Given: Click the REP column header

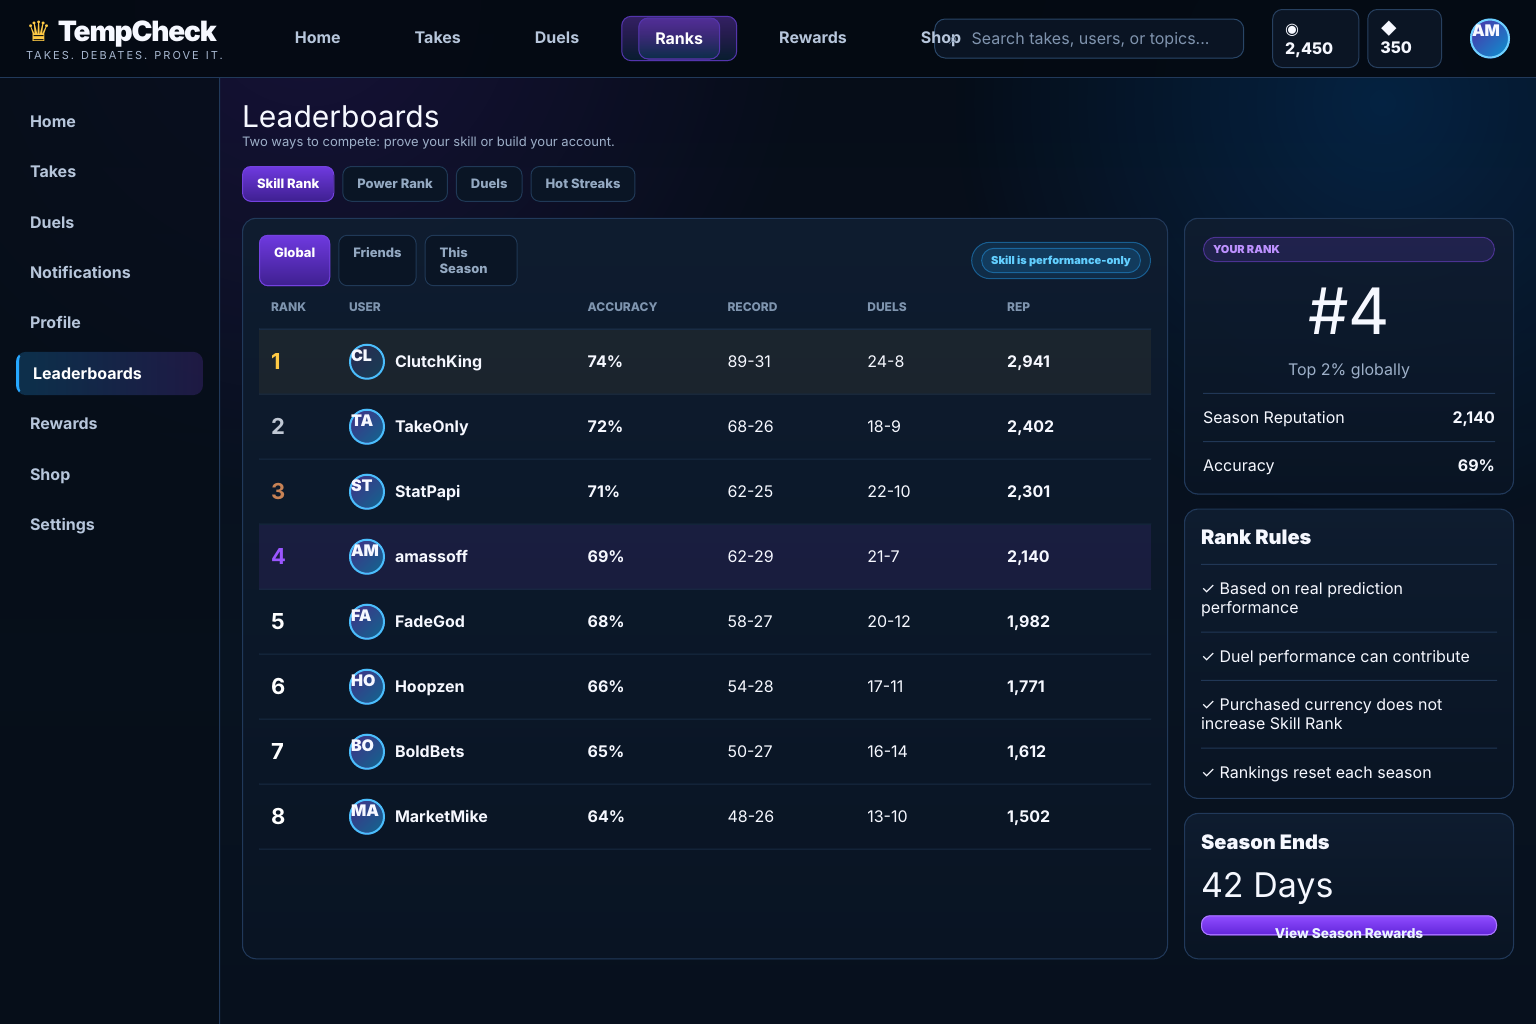Looking at the screenshot, I should click(1018, 307).
